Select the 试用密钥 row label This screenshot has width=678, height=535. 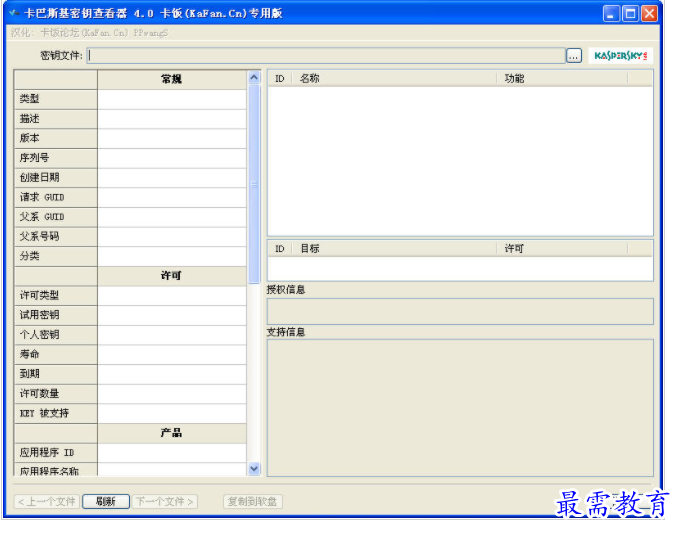coord(56,315)
